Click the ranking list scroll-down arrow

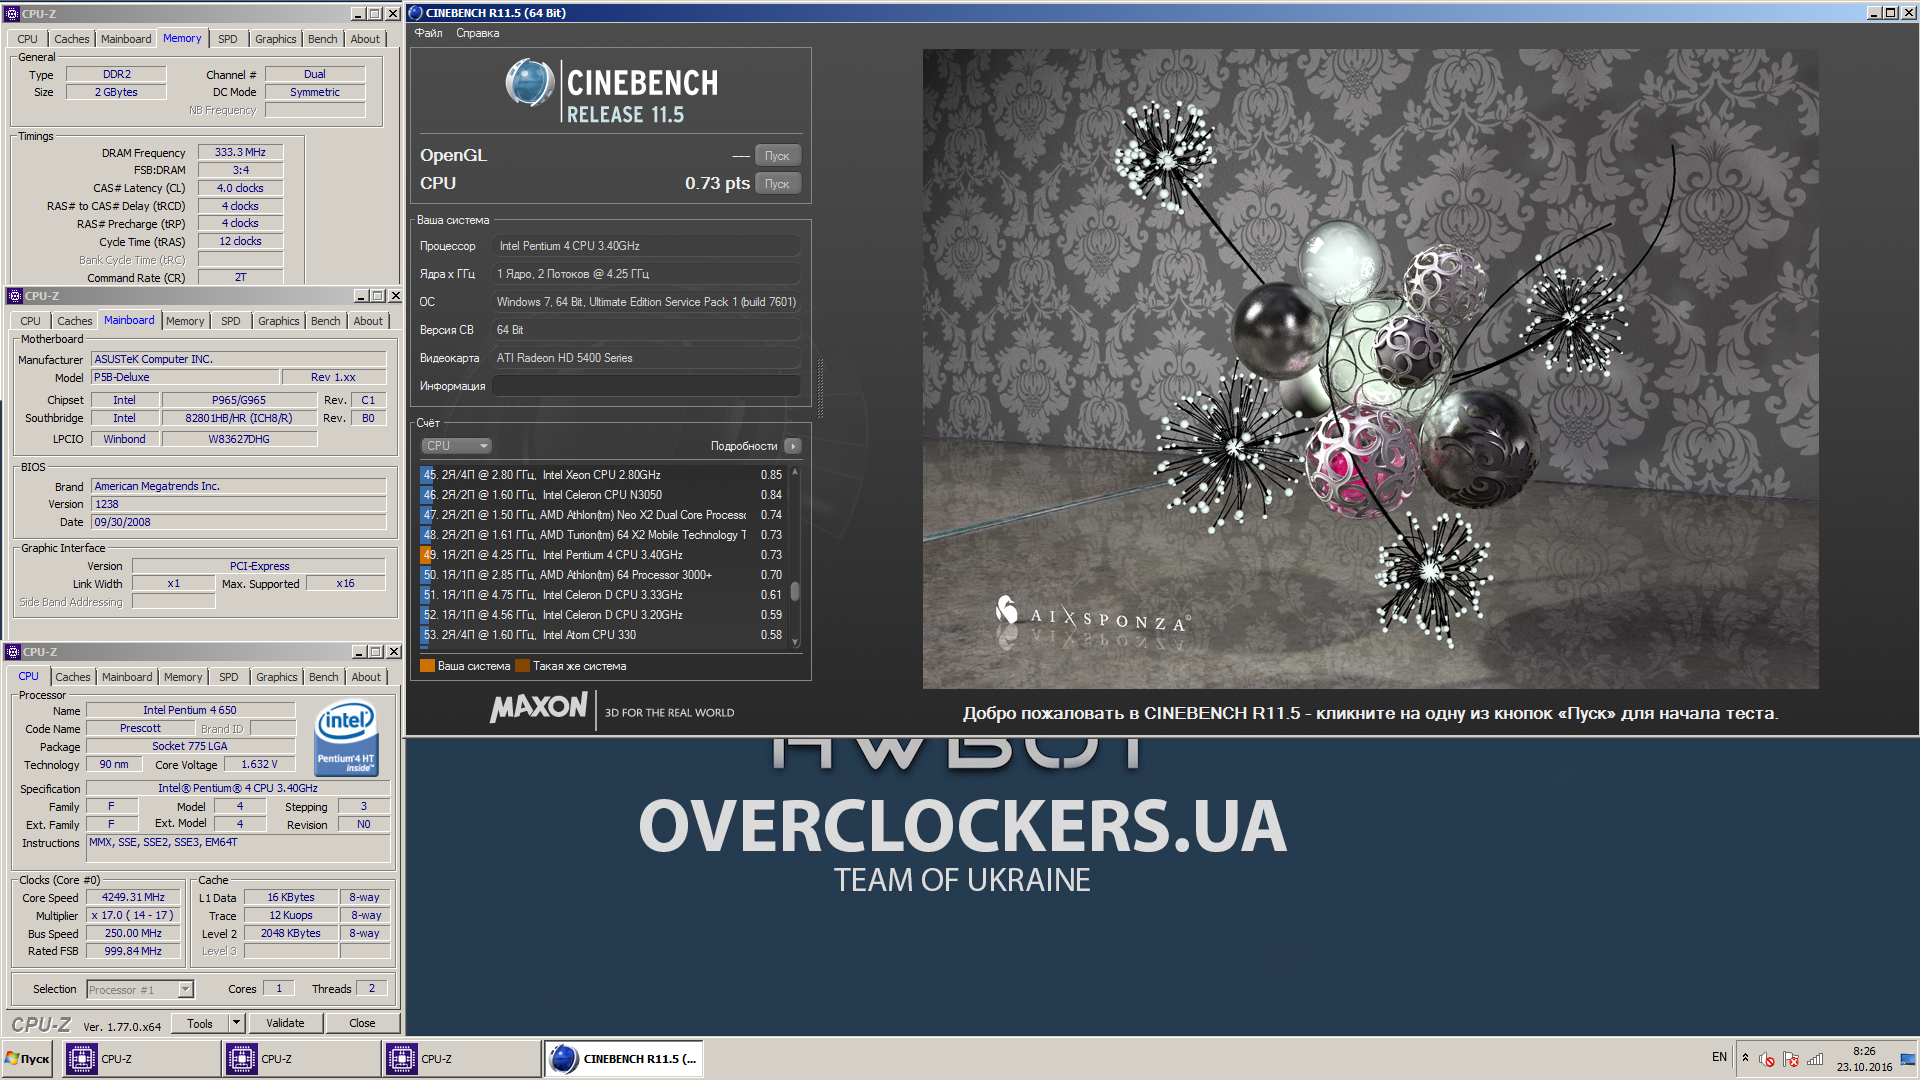click(795, 642)
